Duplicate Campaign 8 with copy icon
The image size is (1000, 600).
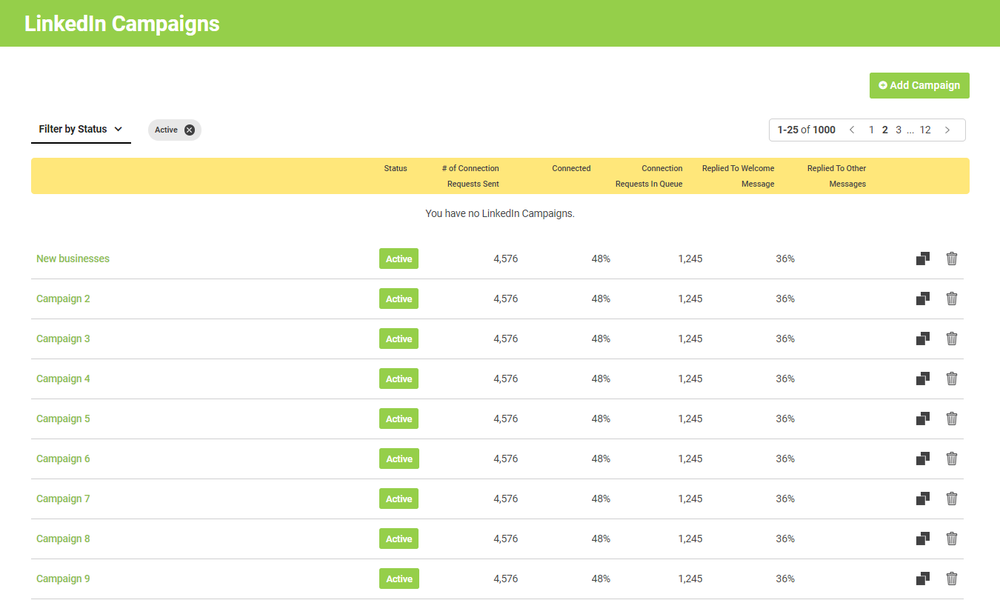[x=923, y=538]
